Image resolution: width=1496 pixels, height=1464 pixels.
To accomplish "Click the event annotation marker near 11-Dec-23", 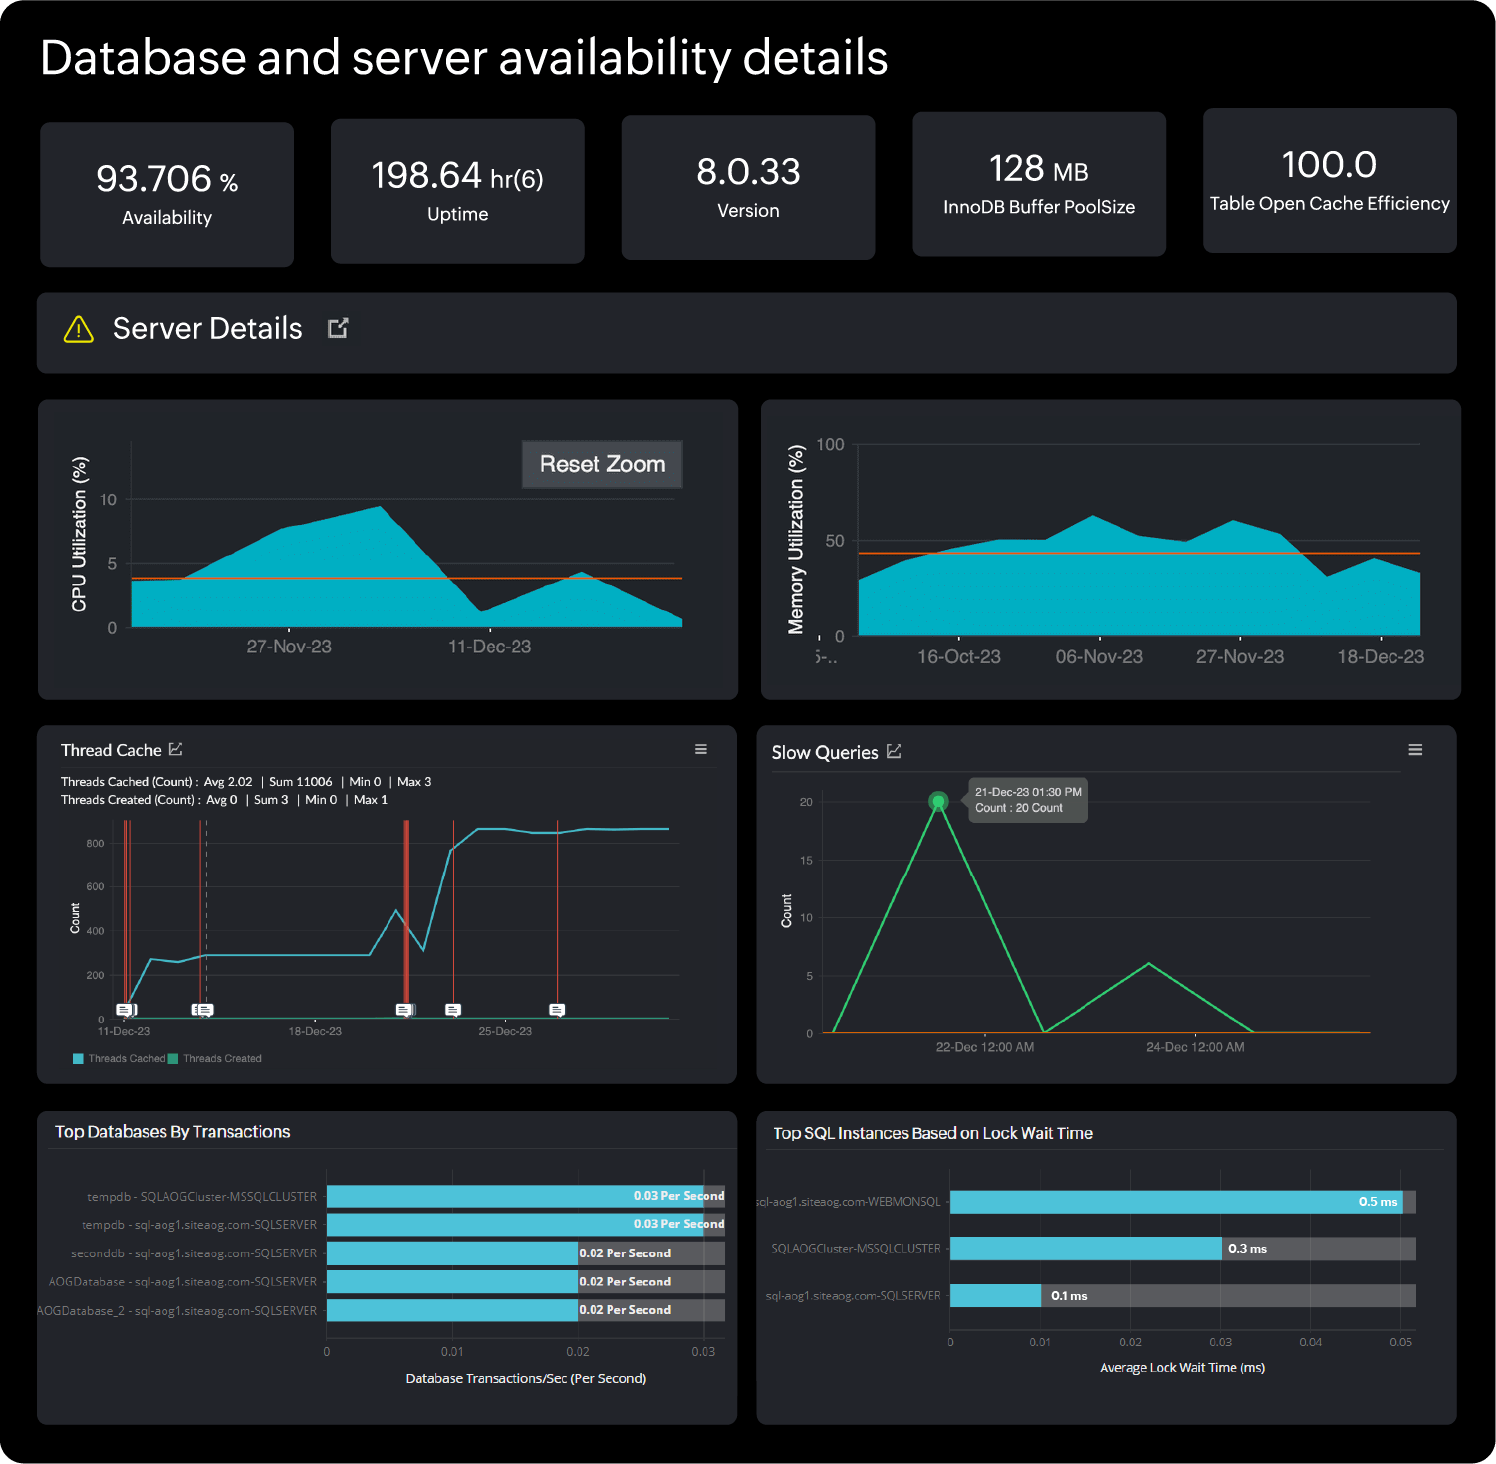I will click(x=123, y=1010).
